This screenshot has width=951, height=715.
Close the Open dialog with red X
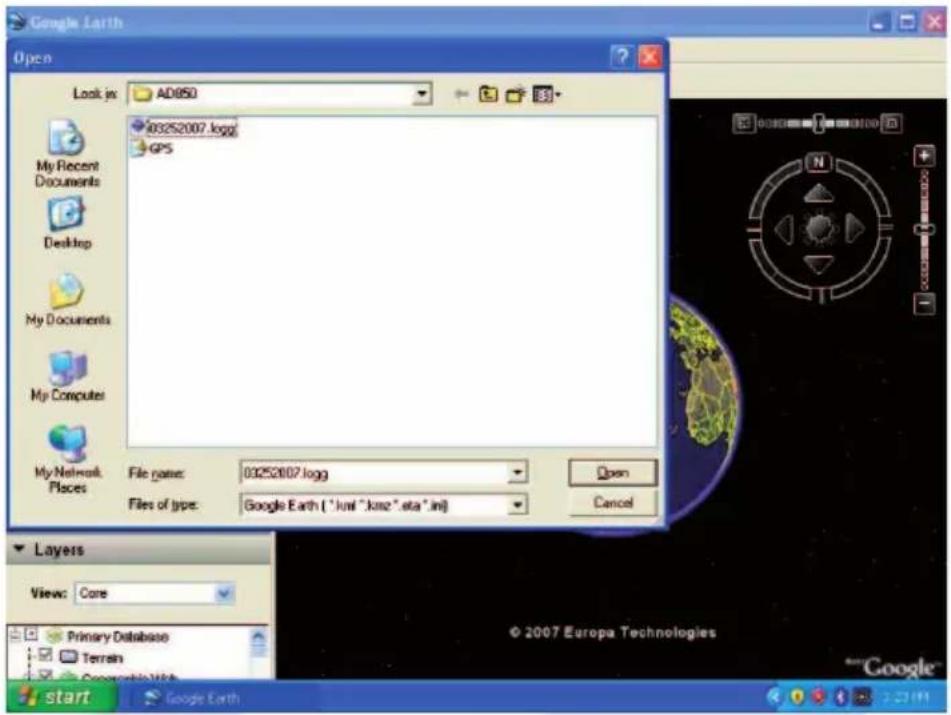(650, 57)
